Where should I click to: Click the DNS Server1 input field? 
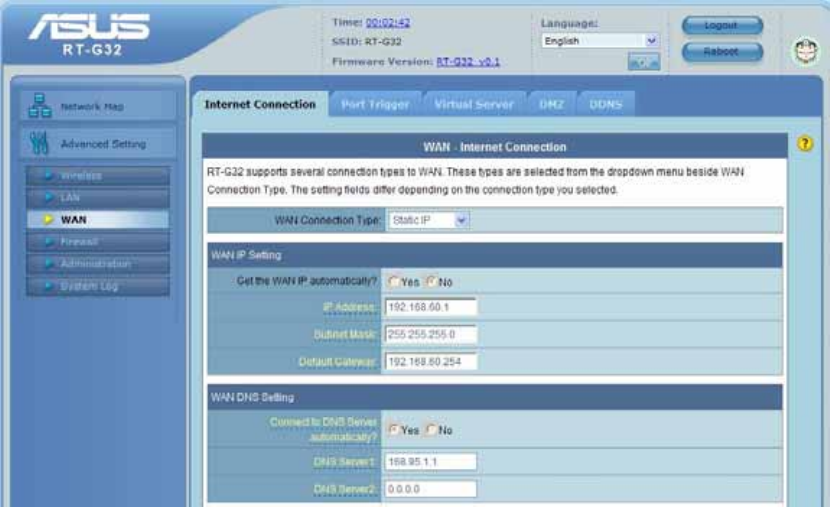click(431, 461)
